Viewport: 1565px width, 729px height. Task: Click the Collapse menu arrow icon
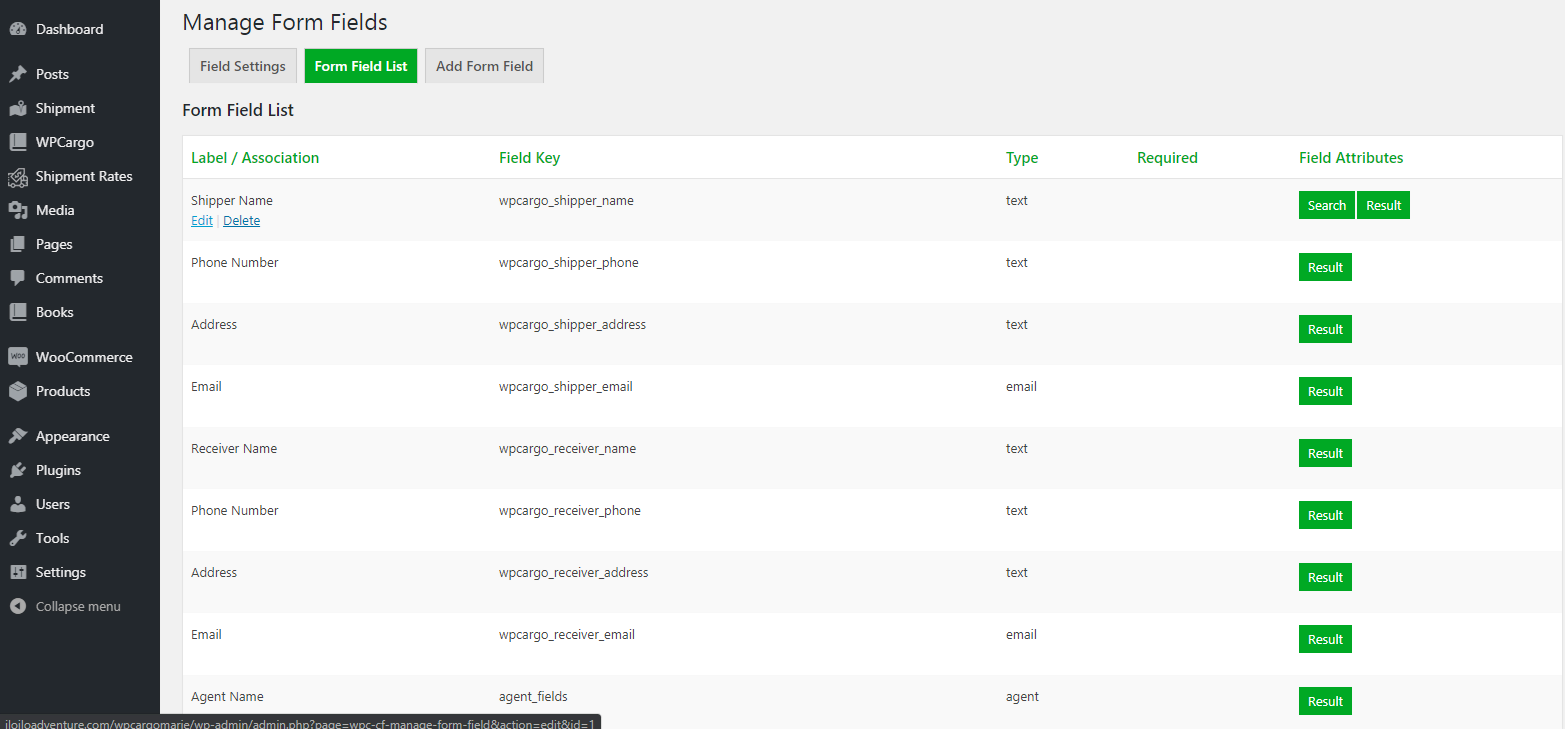pos(17,606)
